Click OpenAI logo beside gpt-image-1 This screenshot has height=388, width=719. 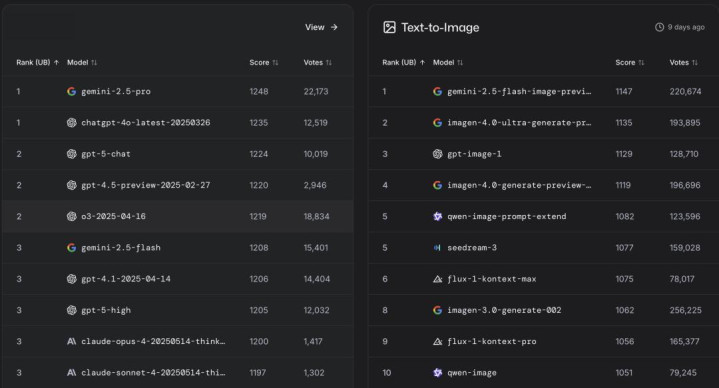[x=437, y=154]
